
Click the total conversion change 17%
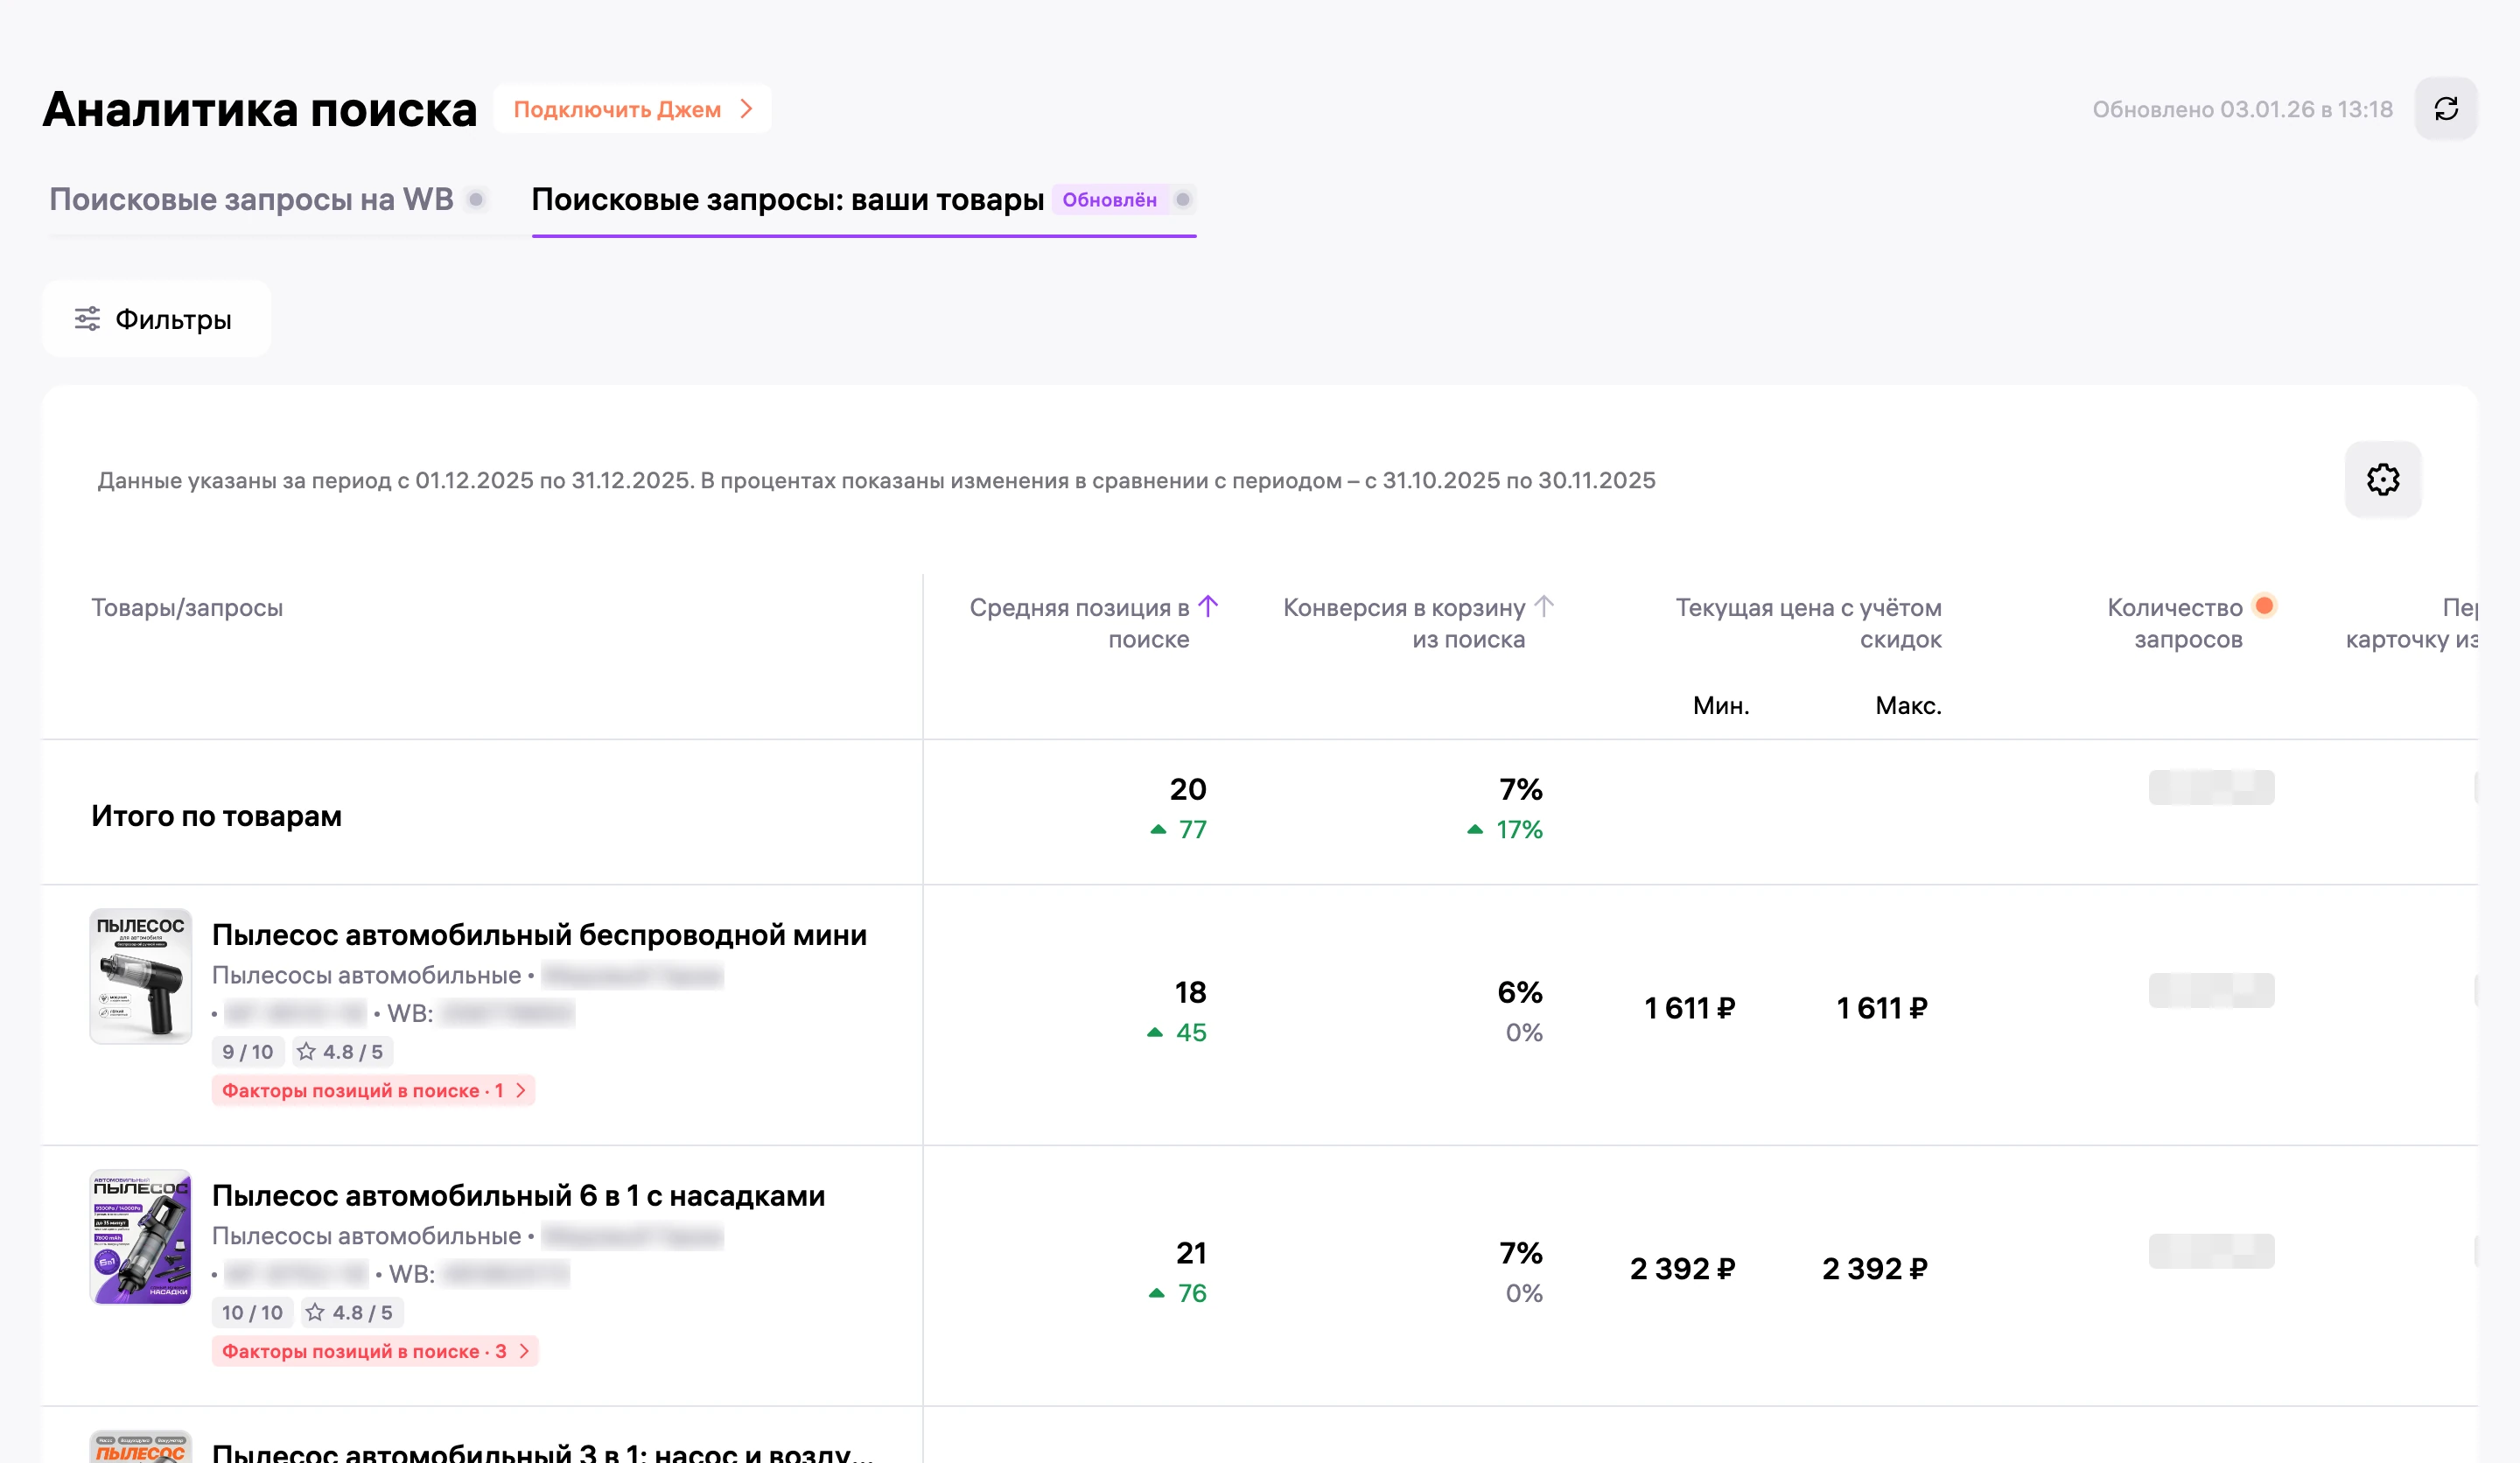[1519, 829]
